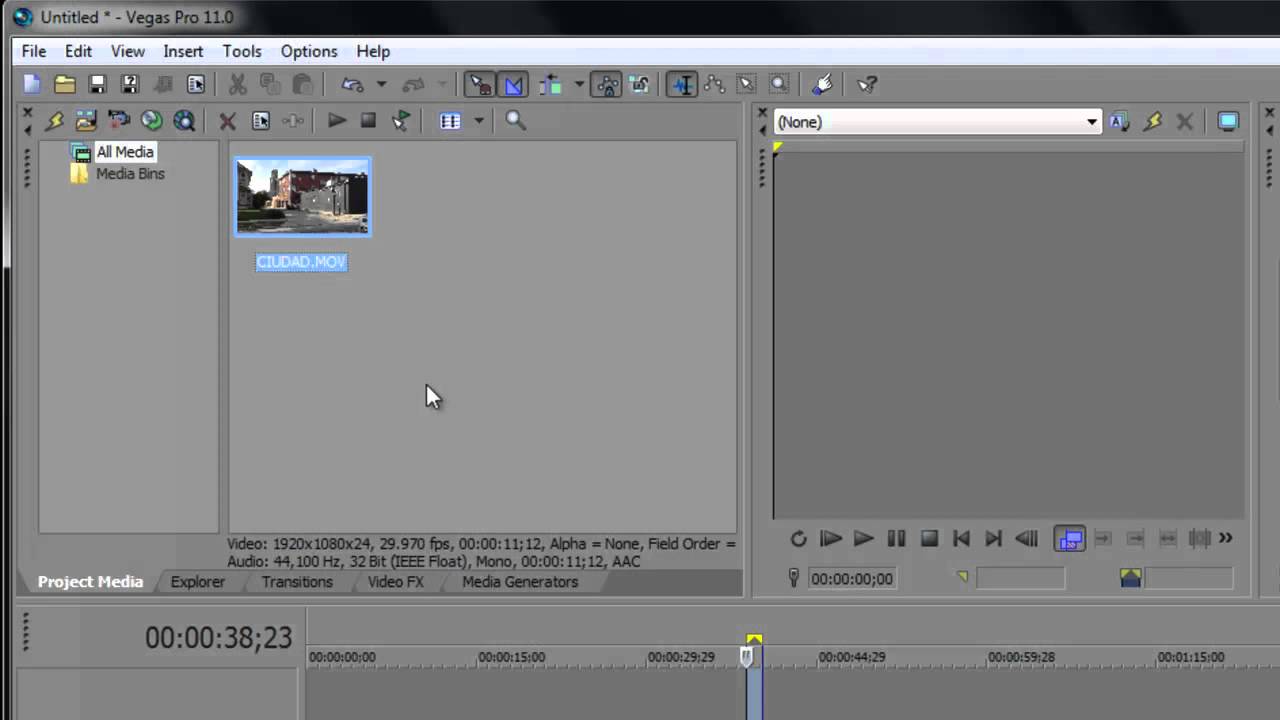Expand more Trimmer buttons chevron
The image size is (1280, 720).
click(1226, 539)
